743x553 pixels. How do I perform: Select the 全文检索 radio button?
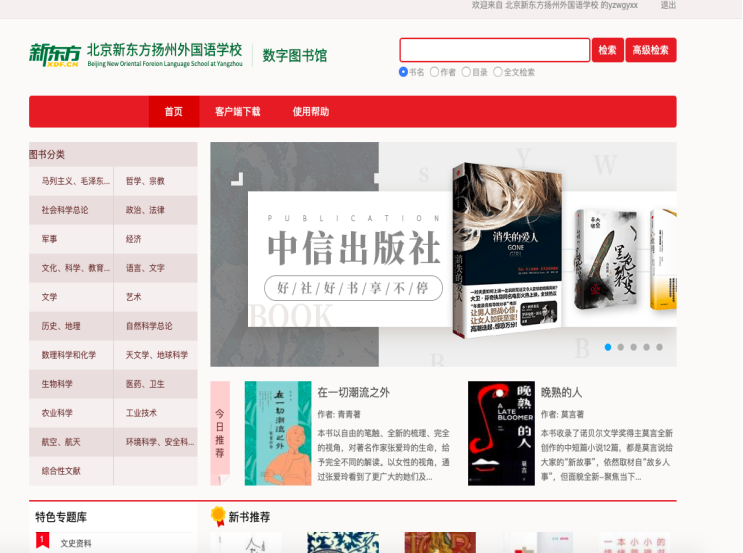point(498,72)
